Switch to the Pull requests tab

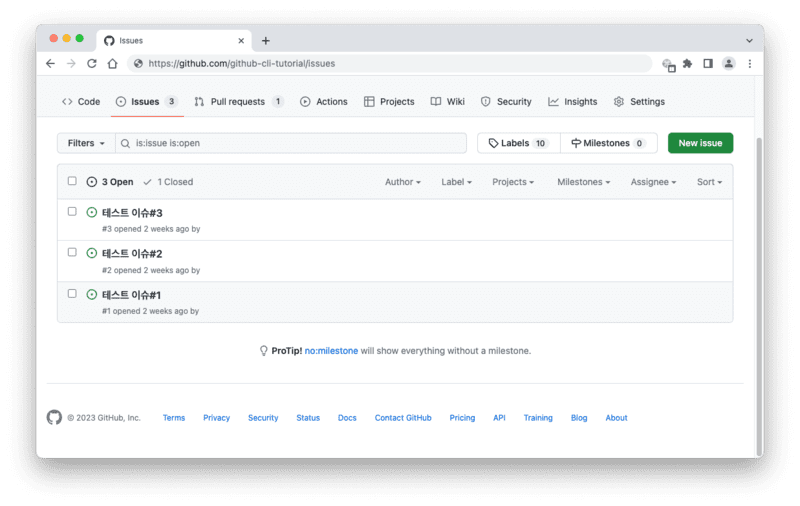(238, 102)
